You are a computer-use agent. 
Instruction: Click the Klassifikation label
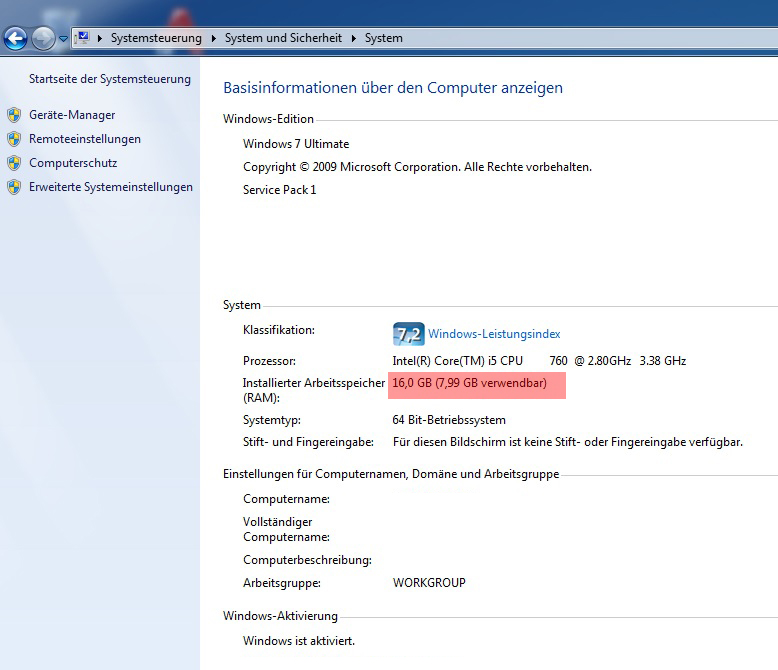pos(279,330)
